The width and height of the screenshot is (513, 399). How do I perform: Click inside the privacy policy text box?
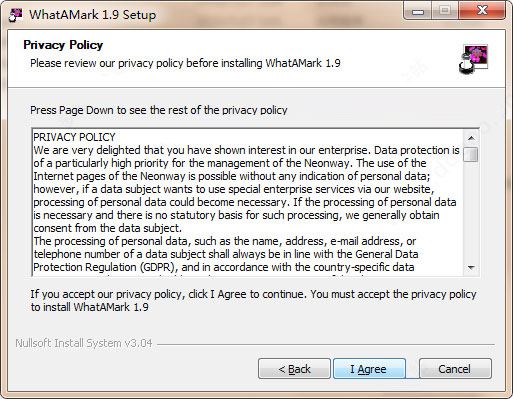pyautogui.click(x=248, y=202)
